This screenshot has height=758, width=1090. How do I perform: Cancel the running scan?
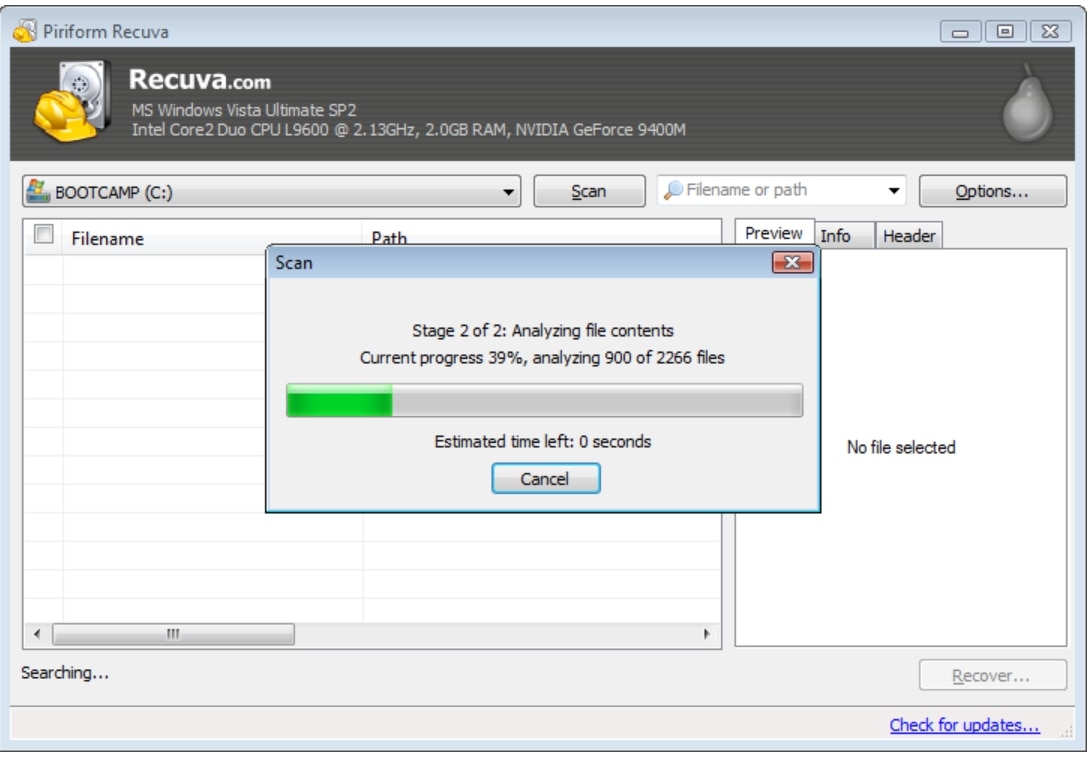tap(545, 478)
